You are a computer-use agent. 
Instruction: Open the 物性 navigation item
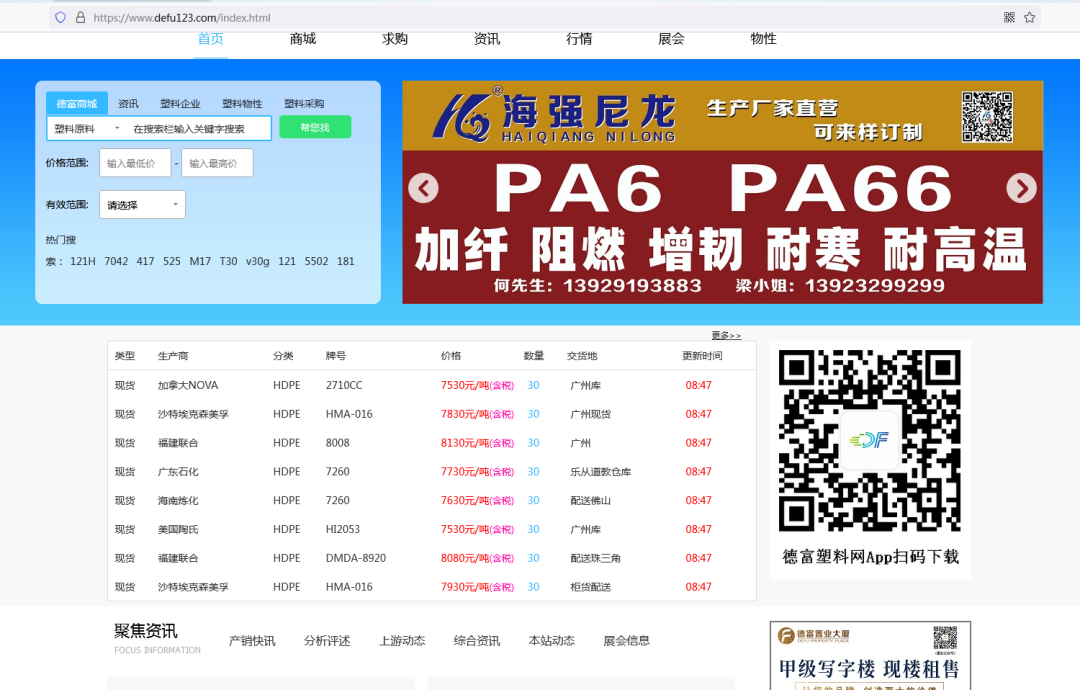tap(764, 39)
